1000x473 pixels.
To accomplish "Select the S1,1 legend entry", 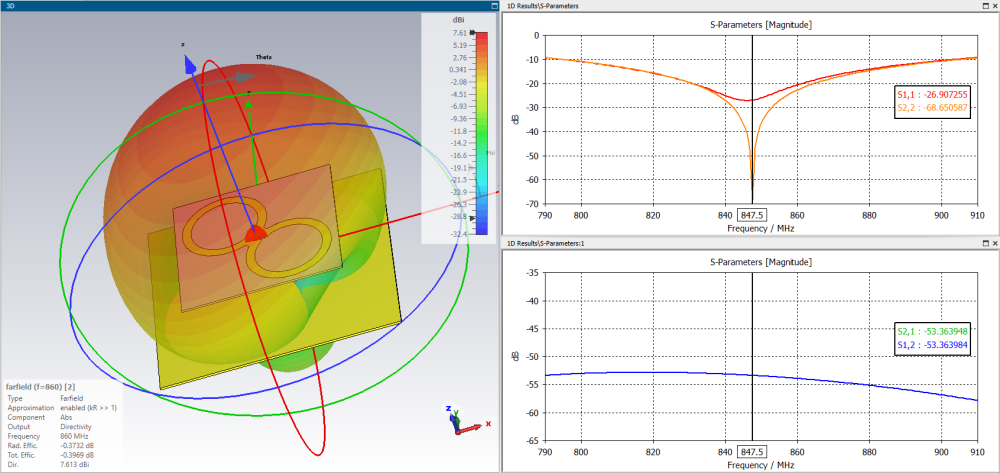I will click(x=933, y=96).
